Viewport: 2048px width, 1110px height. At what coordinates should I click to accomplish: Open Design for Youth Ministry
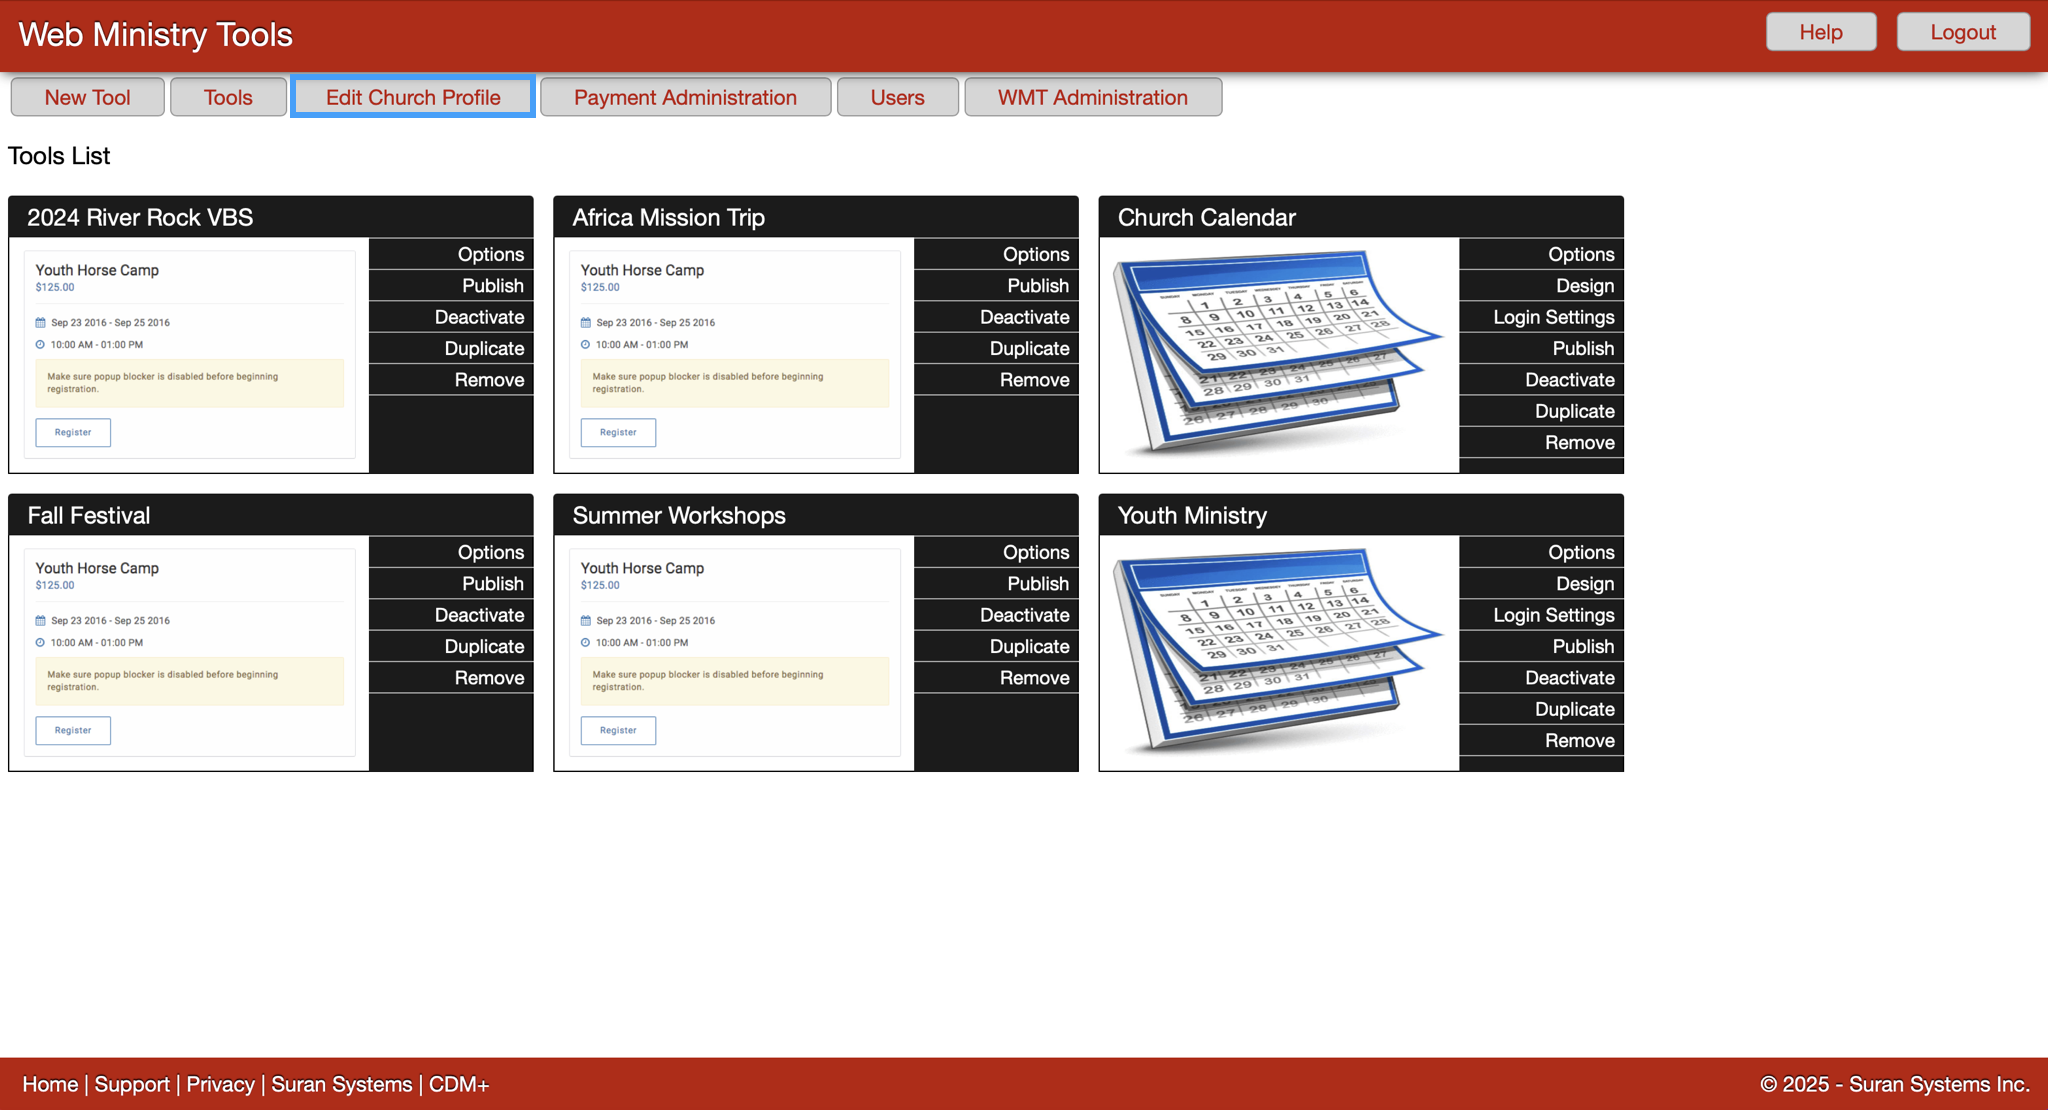[x=1585, y=583]
